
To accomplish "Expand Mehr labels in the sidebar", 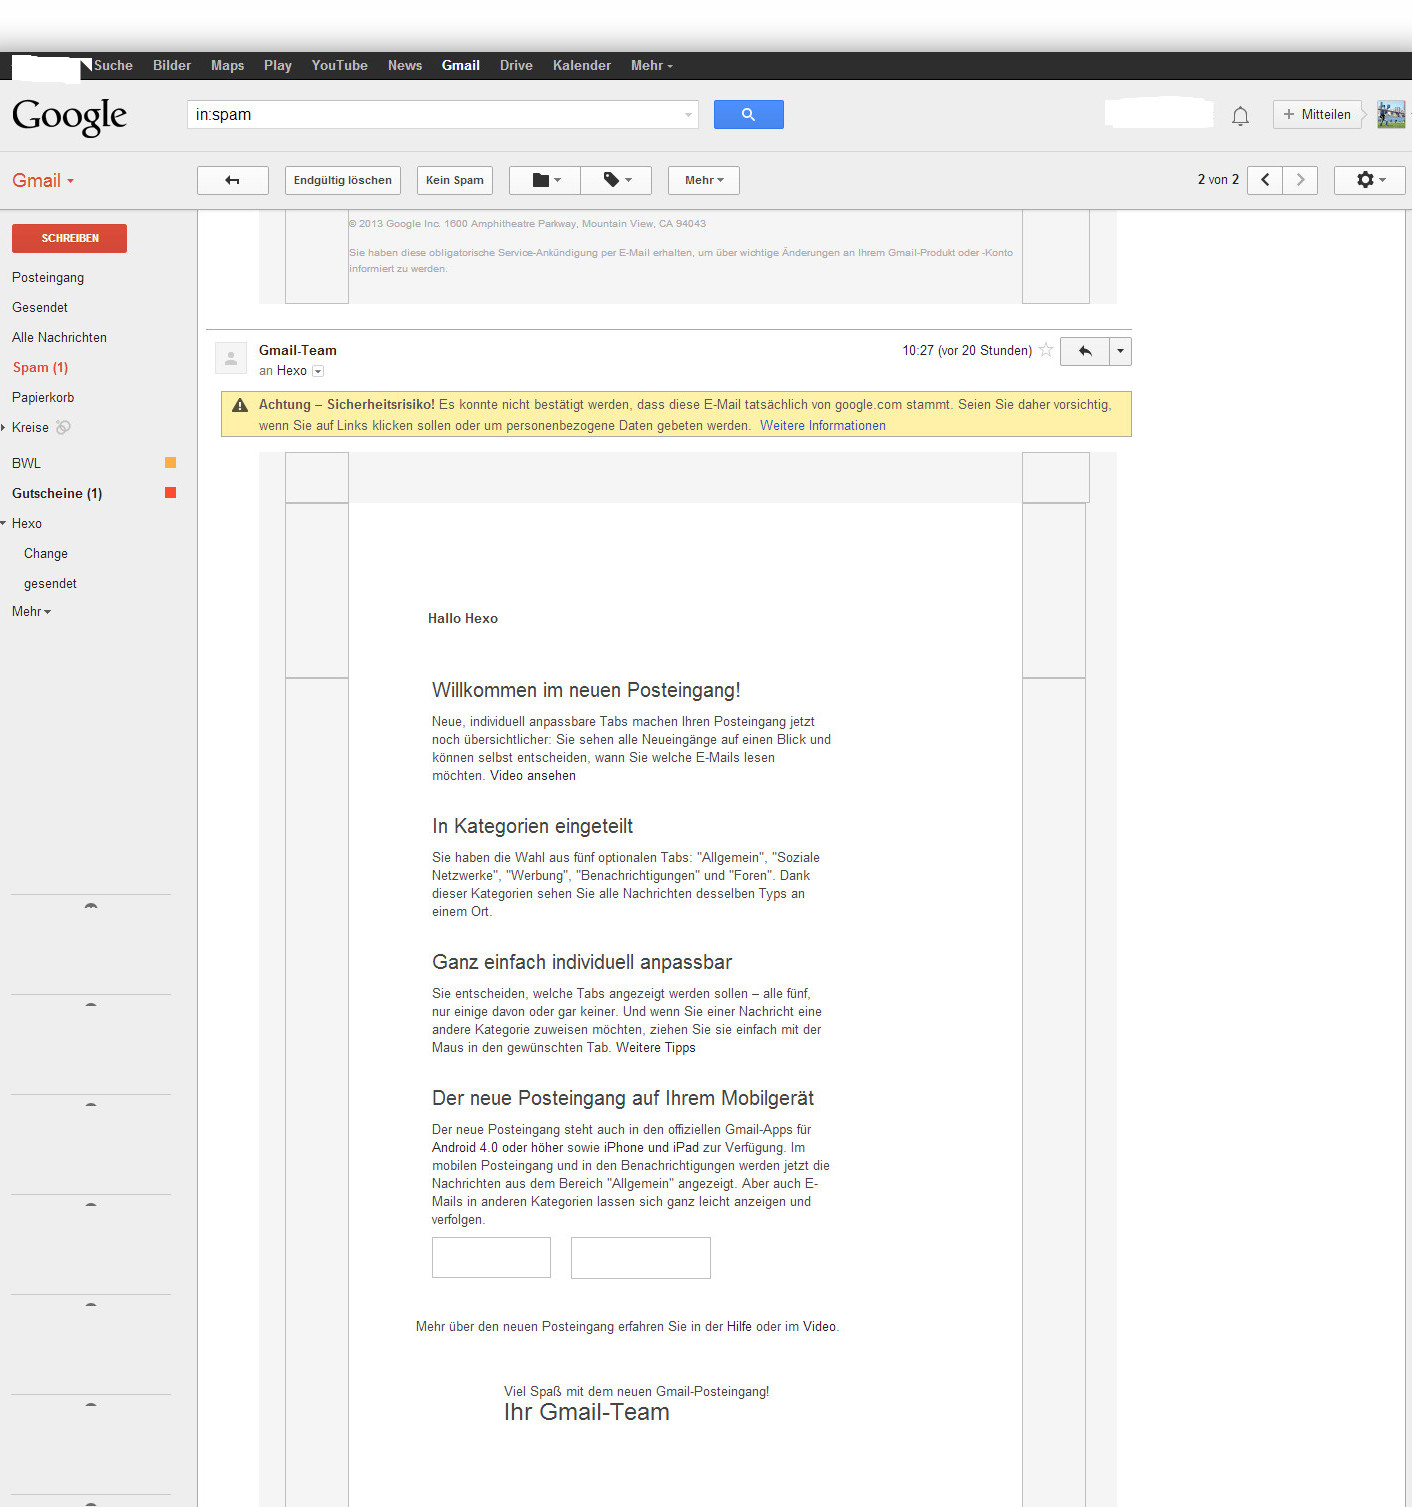I will click(32, 612).
